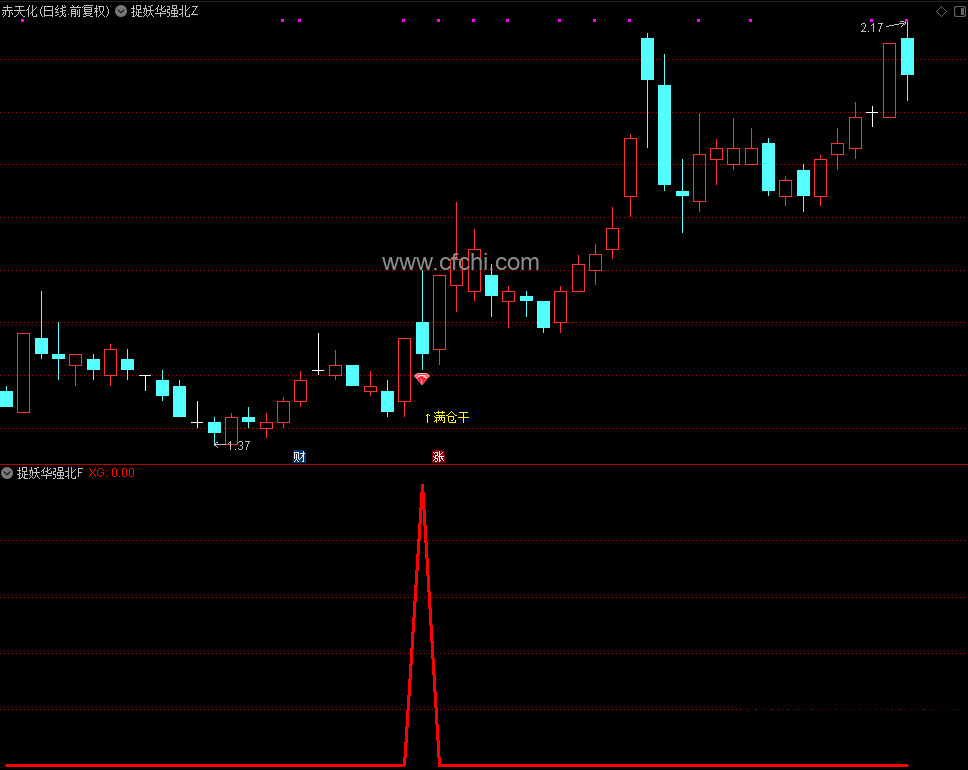Click the 捉妖华强北F sub-indicator name
The width and height of the screenshot is (968, 770).
tap(49, 473)
